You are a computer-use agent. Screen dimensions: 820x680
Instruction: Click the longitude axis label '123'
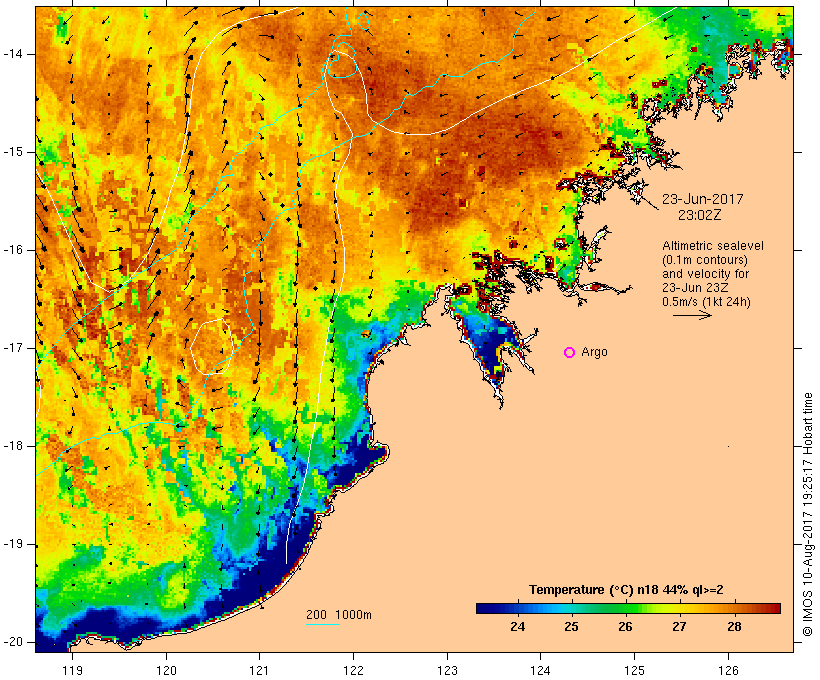pos(447,670)
